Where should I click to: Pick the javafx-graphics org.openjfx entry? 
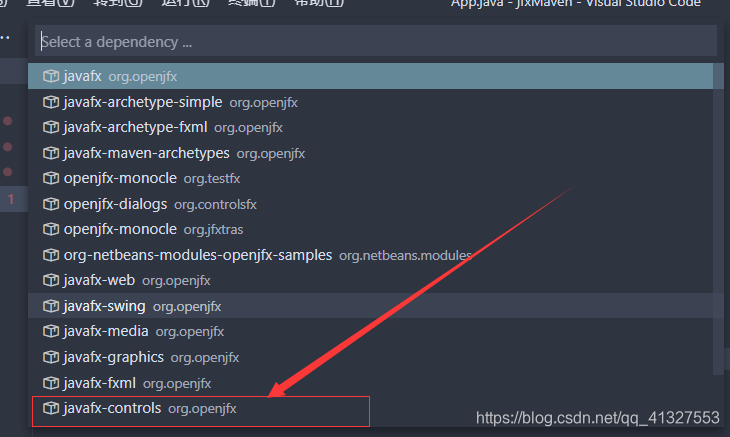(370, 357)
